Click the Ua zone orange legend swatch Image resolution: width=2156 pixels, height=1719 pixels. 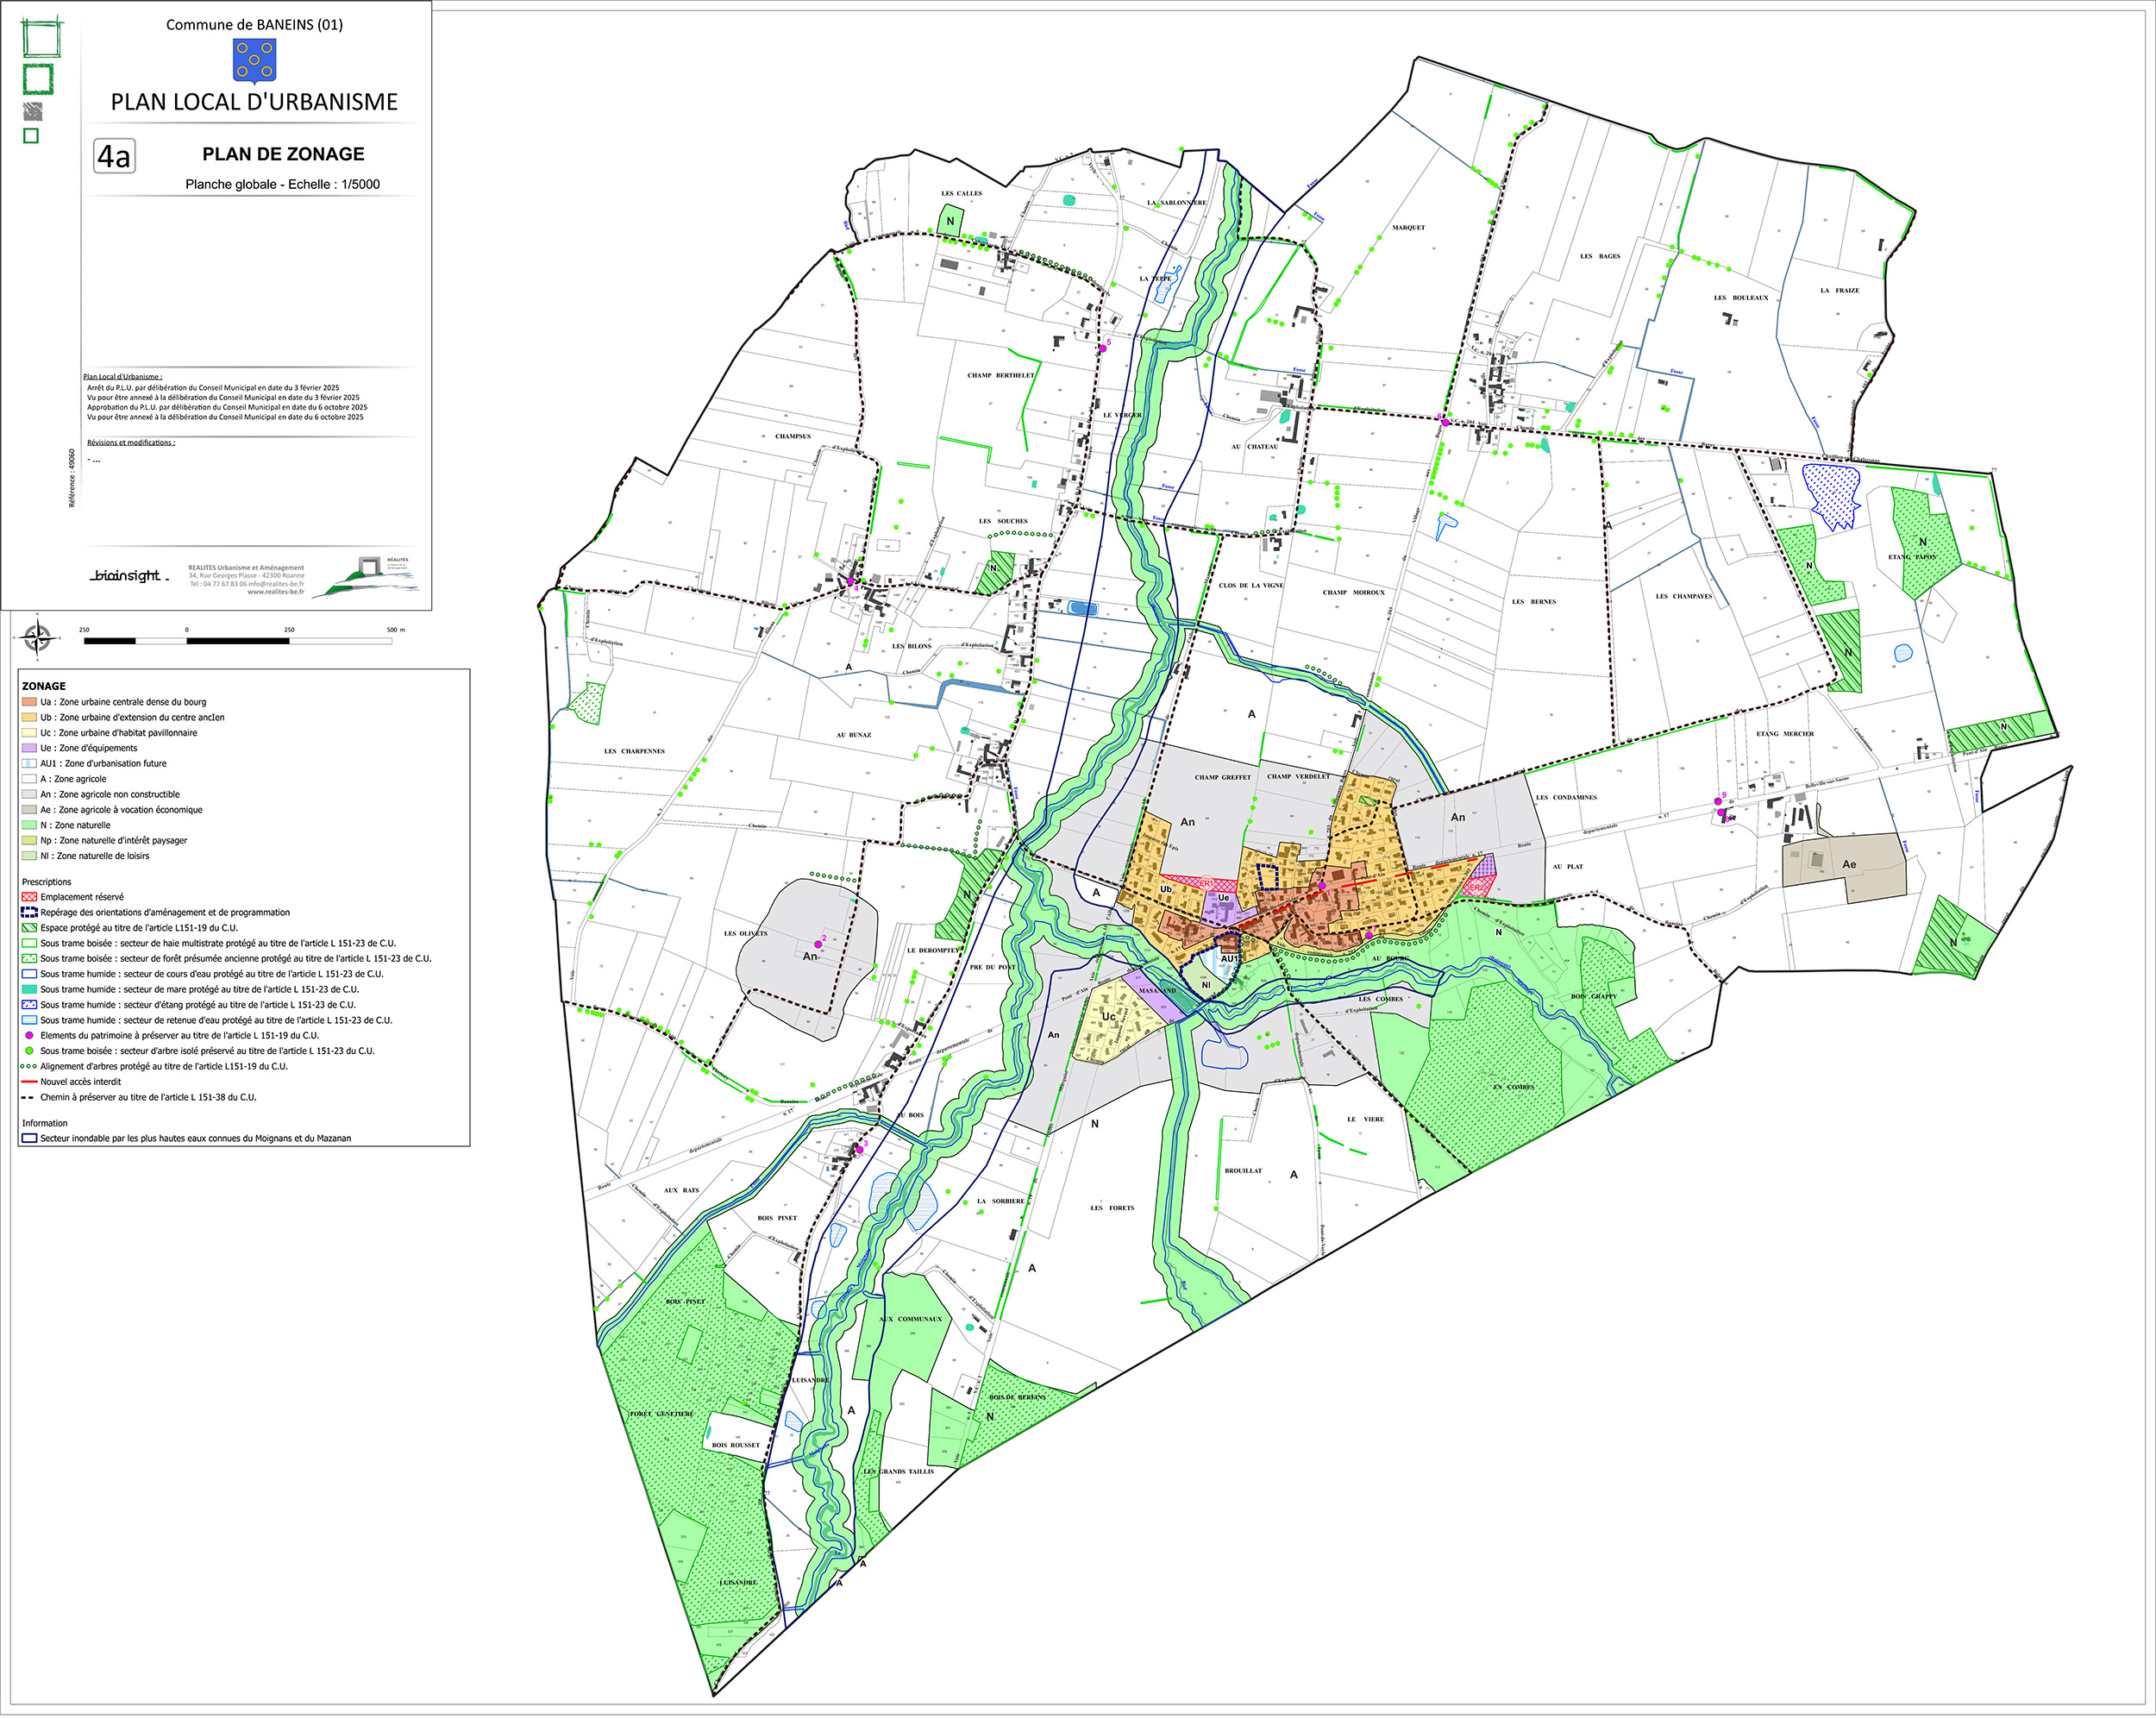[x=29, y=702]
